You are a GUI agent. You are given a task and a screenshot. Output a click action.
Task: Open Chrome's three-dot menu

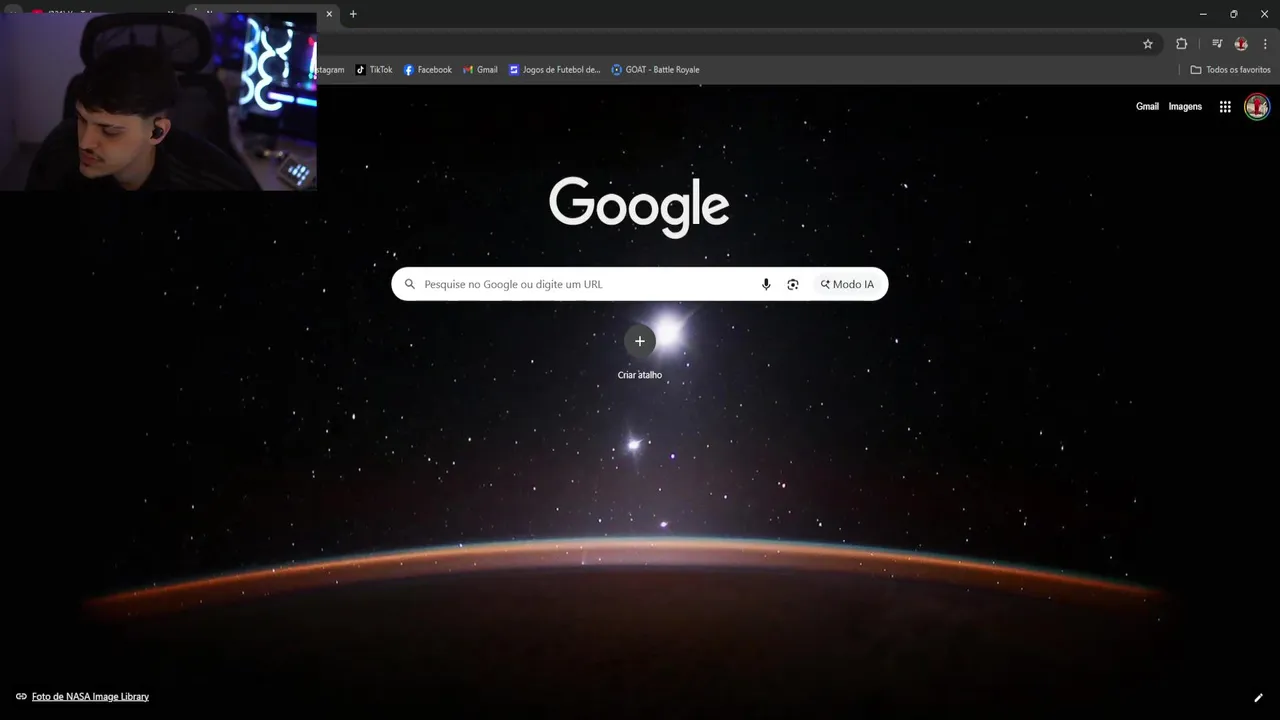point(1265,44)
